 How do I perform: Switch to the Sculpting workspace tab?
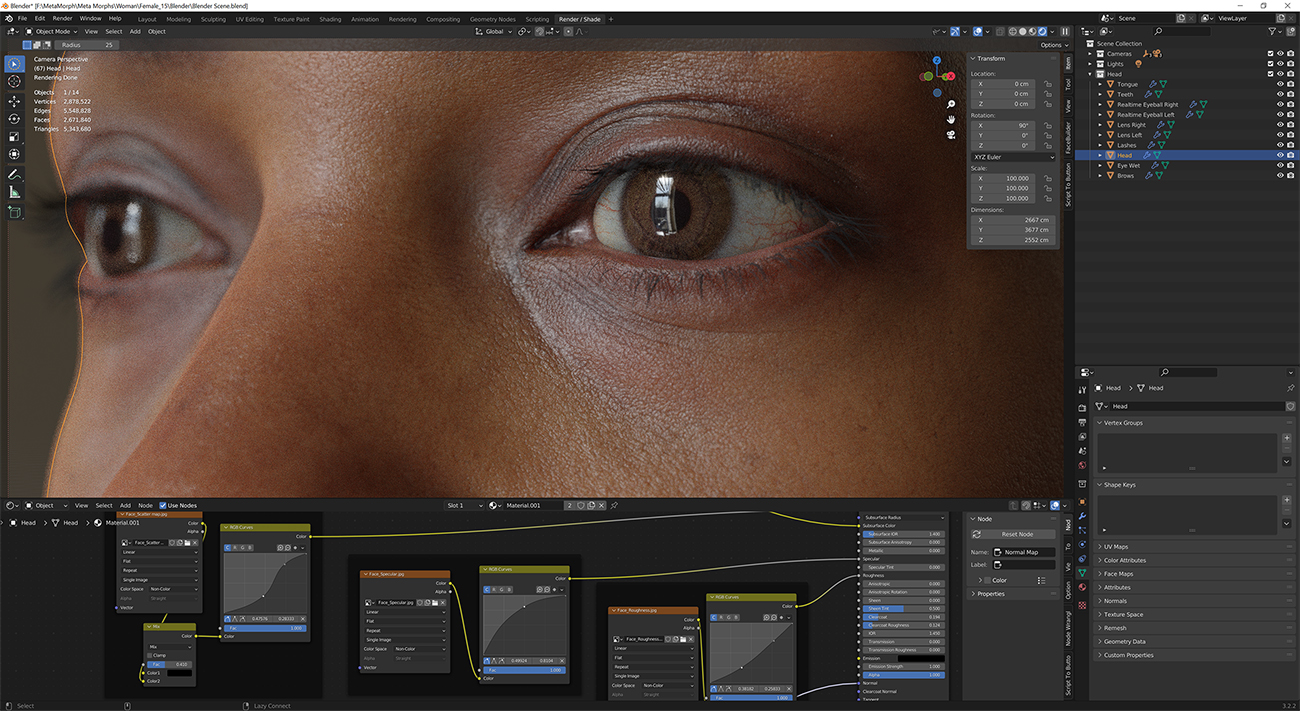213,19
